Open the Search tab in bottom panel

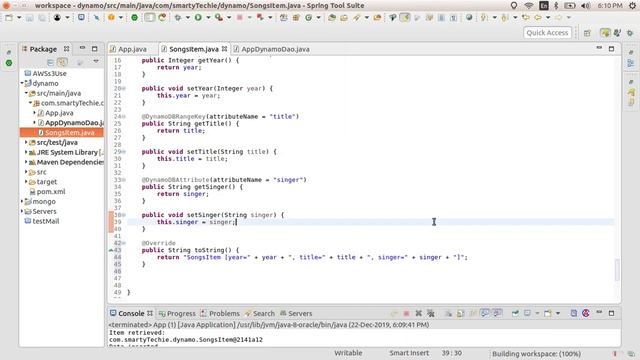point(260,313)
